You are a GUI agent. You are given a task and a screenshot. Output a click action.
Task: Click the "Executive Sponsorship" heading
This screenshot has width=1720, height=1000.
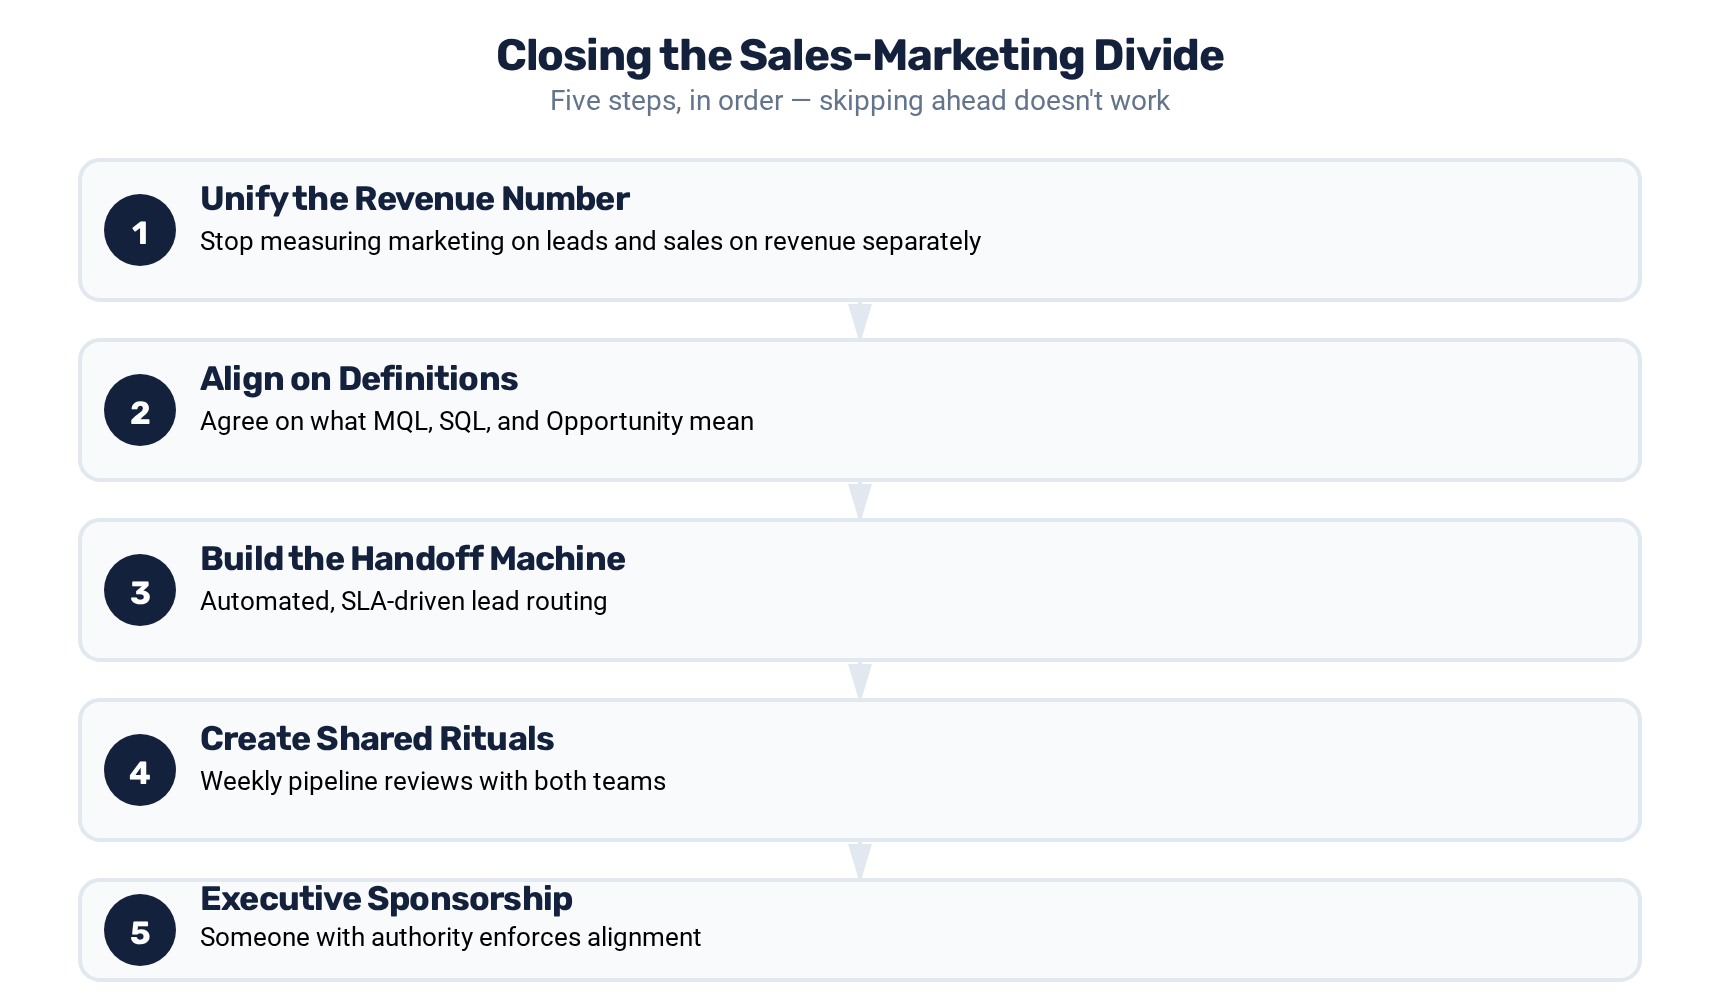386,899
